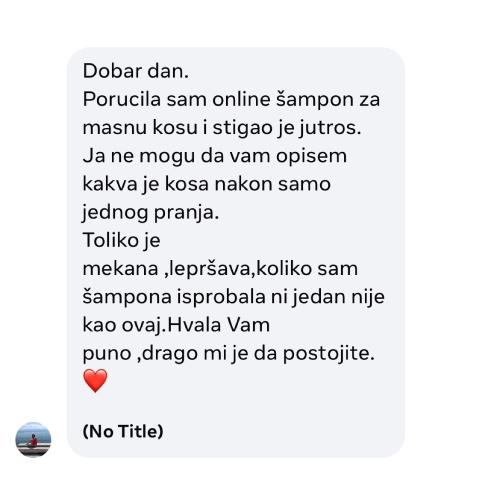Click the words 'kao ovaj' in message
Viewport: 500px width, 500px height.
click(122, 326)
